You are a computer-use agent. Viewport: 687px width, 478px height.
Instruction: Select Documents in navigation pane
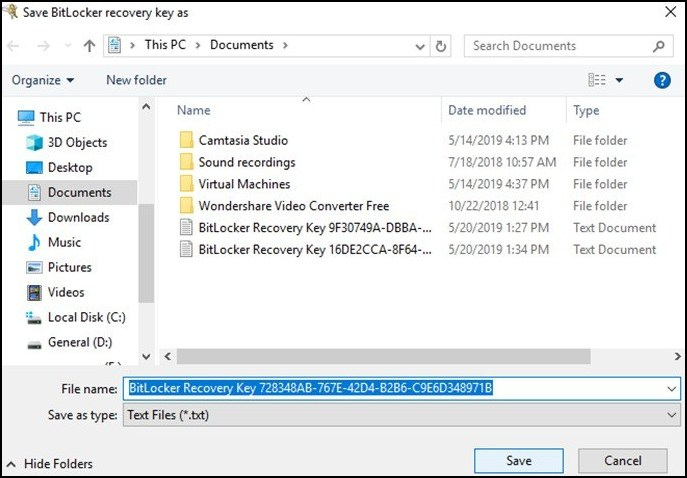(70, 192)
